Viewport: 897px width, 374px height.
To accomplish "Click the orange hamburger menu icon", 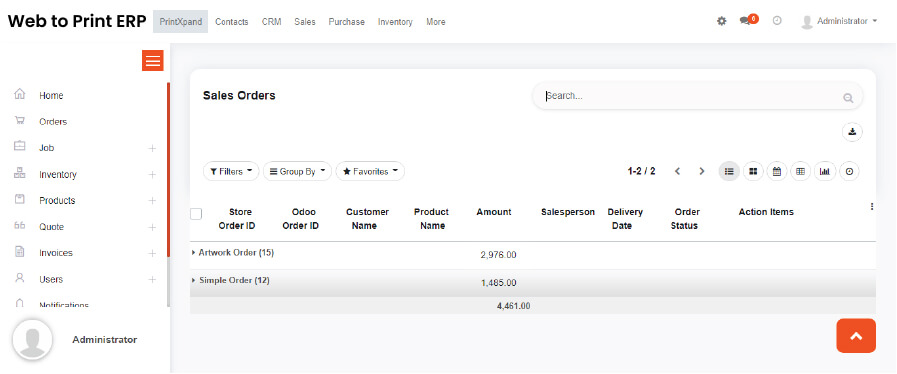I will pos(153,61).
